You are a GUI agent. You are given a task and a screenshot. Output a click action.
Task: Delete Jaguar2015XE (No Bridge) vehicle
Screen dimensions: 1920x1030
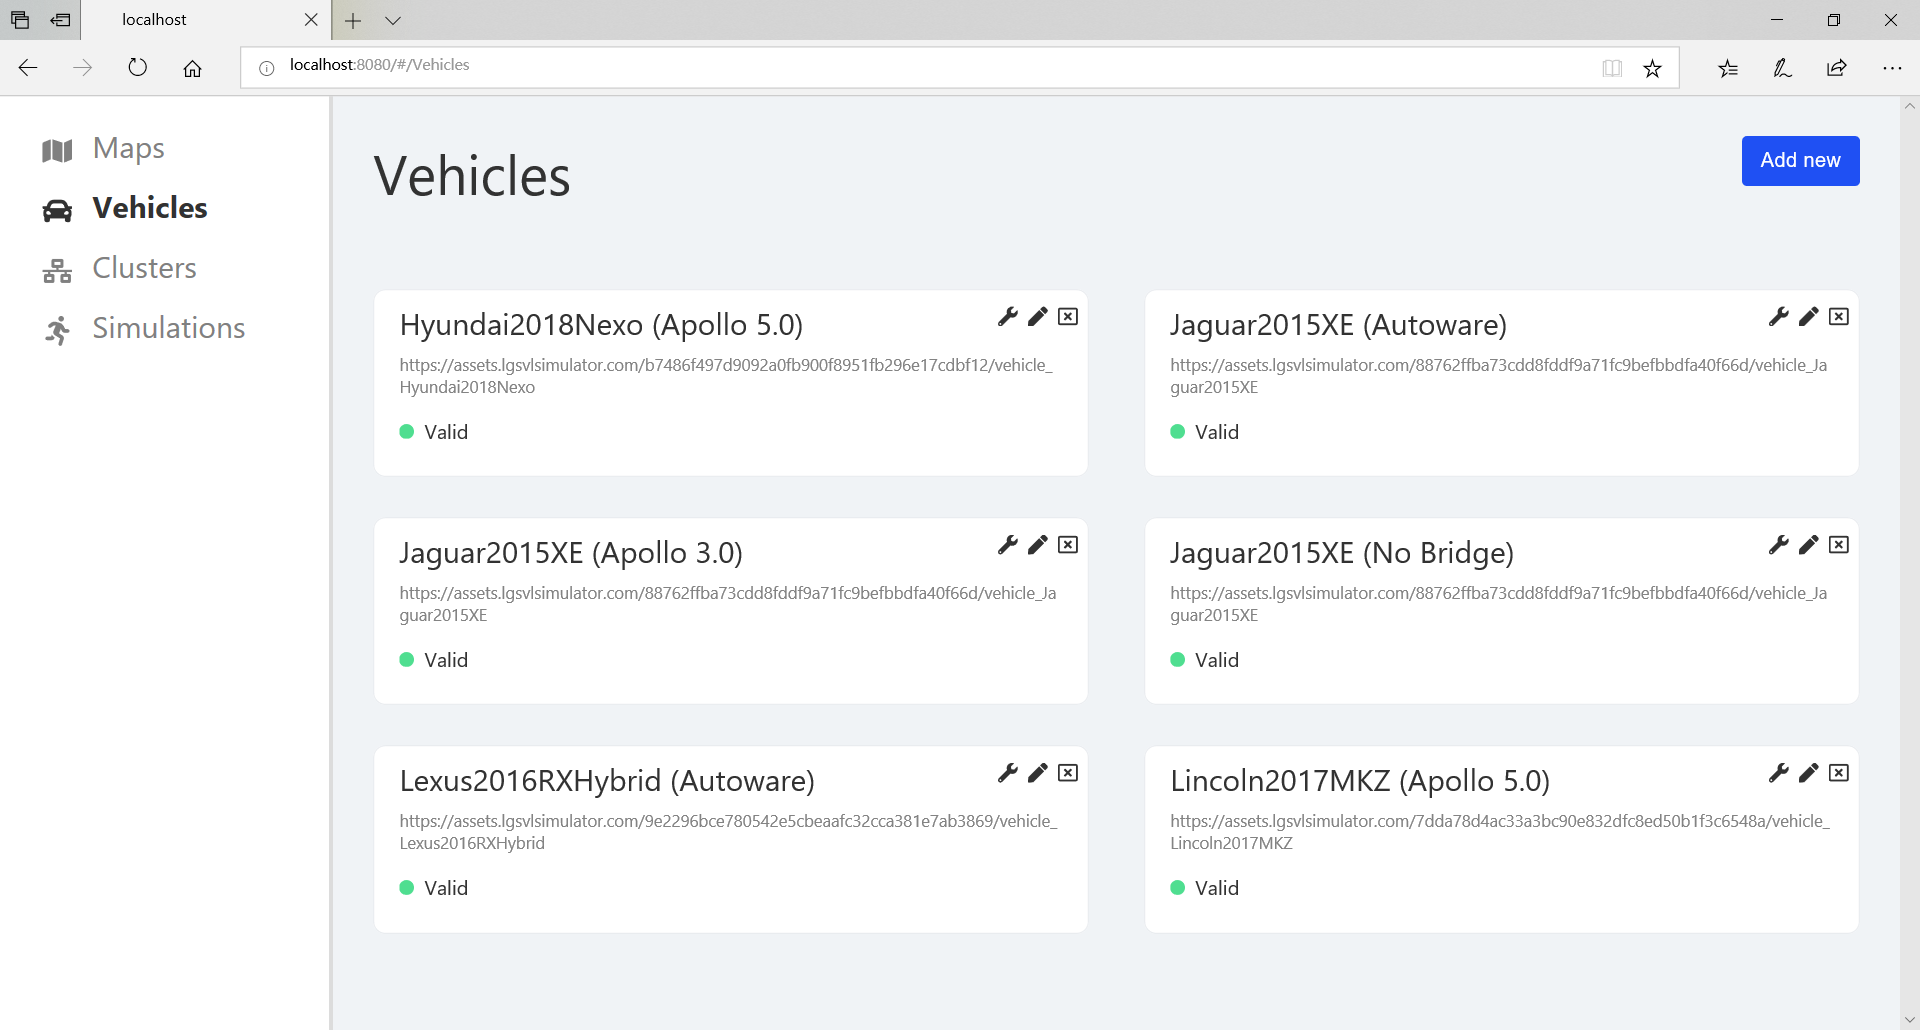coord(1839,545)
